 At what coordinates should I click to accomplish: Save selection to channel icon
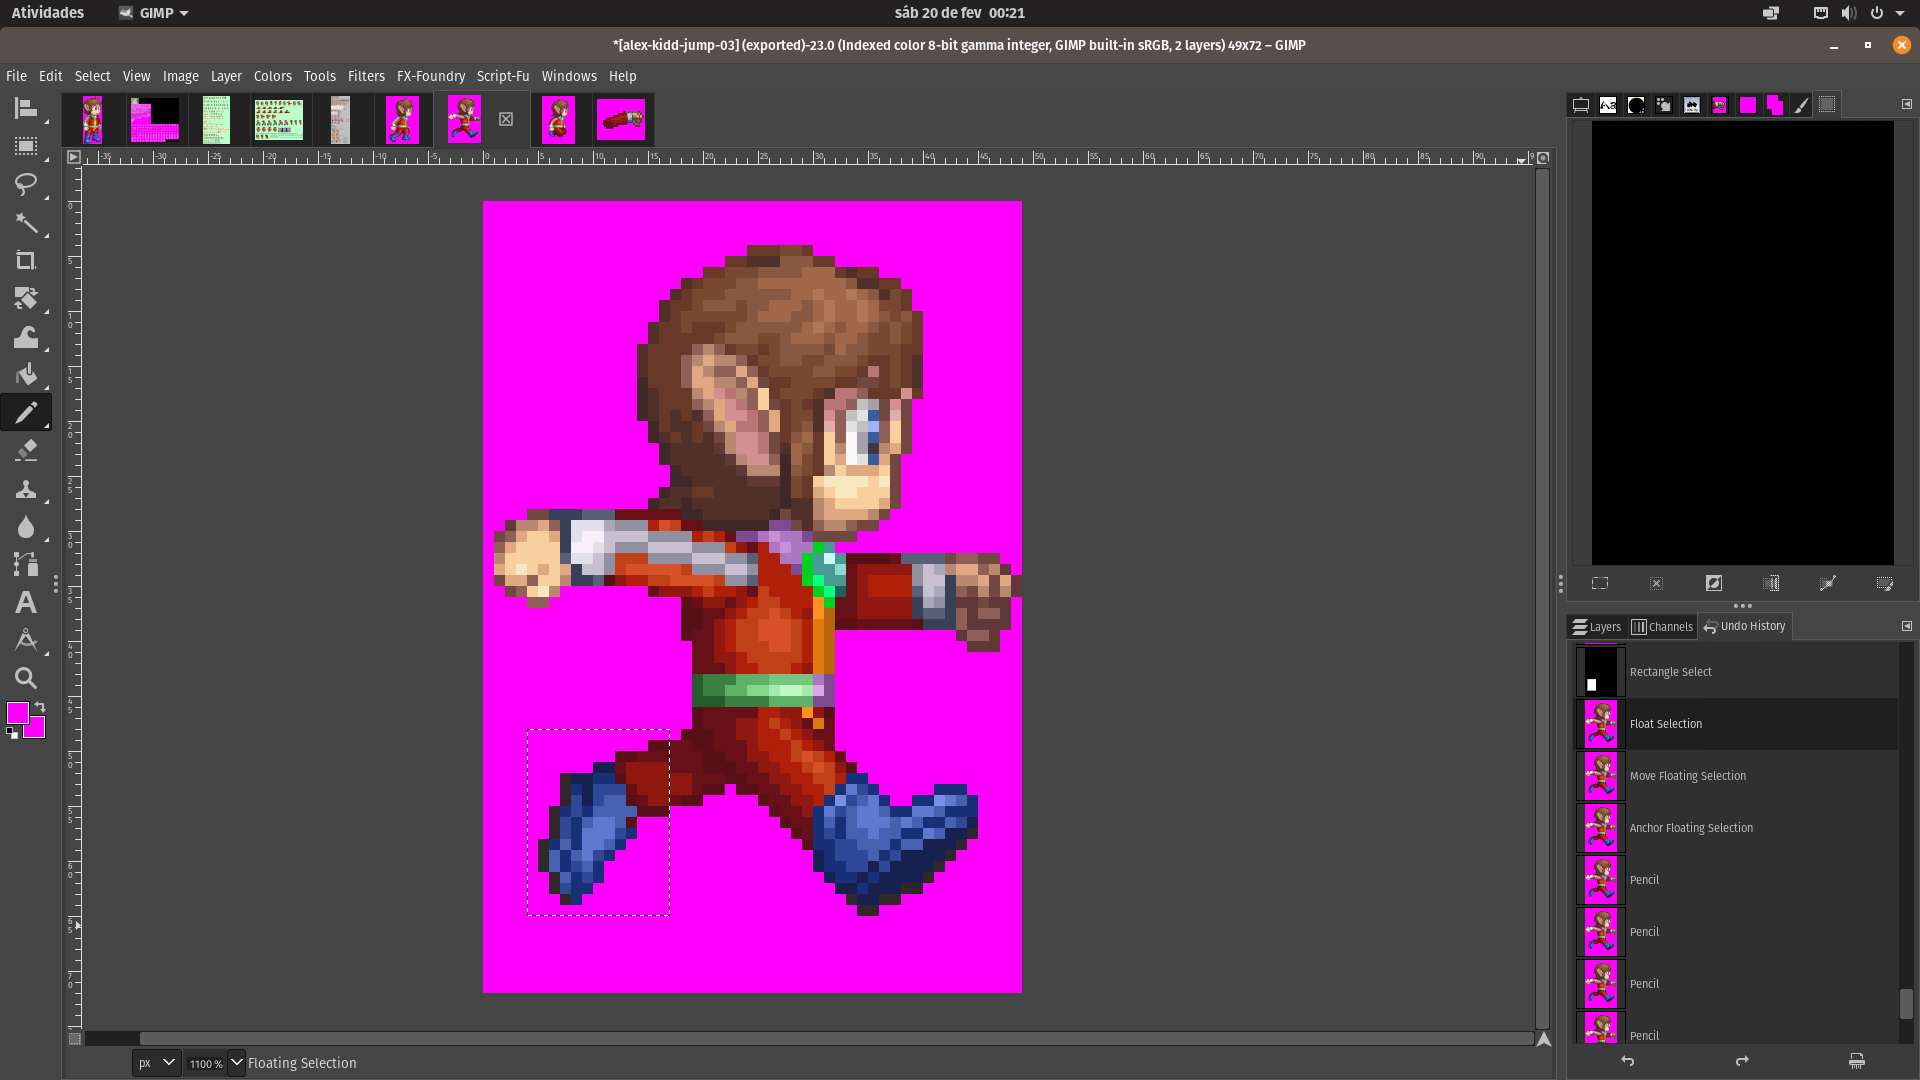pos(1771,583)
